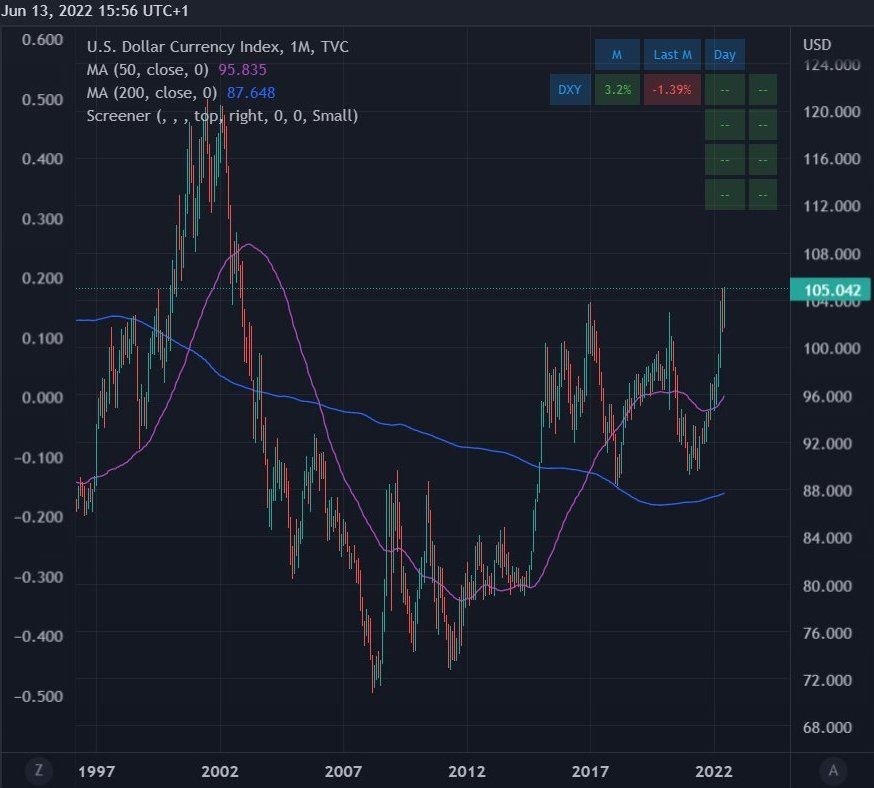
Task: Click the circular Z timezone button
Action: (x=39, y=769)
